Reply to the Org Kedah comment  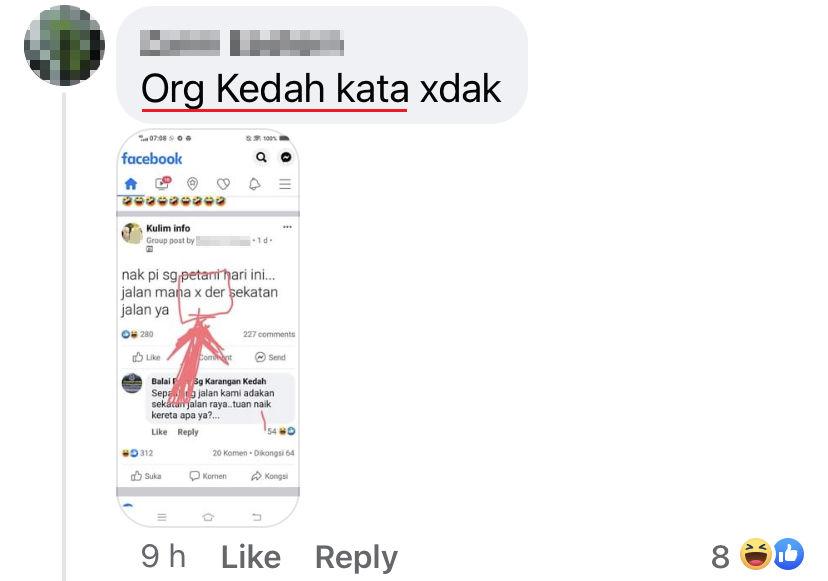click(356, 557)
